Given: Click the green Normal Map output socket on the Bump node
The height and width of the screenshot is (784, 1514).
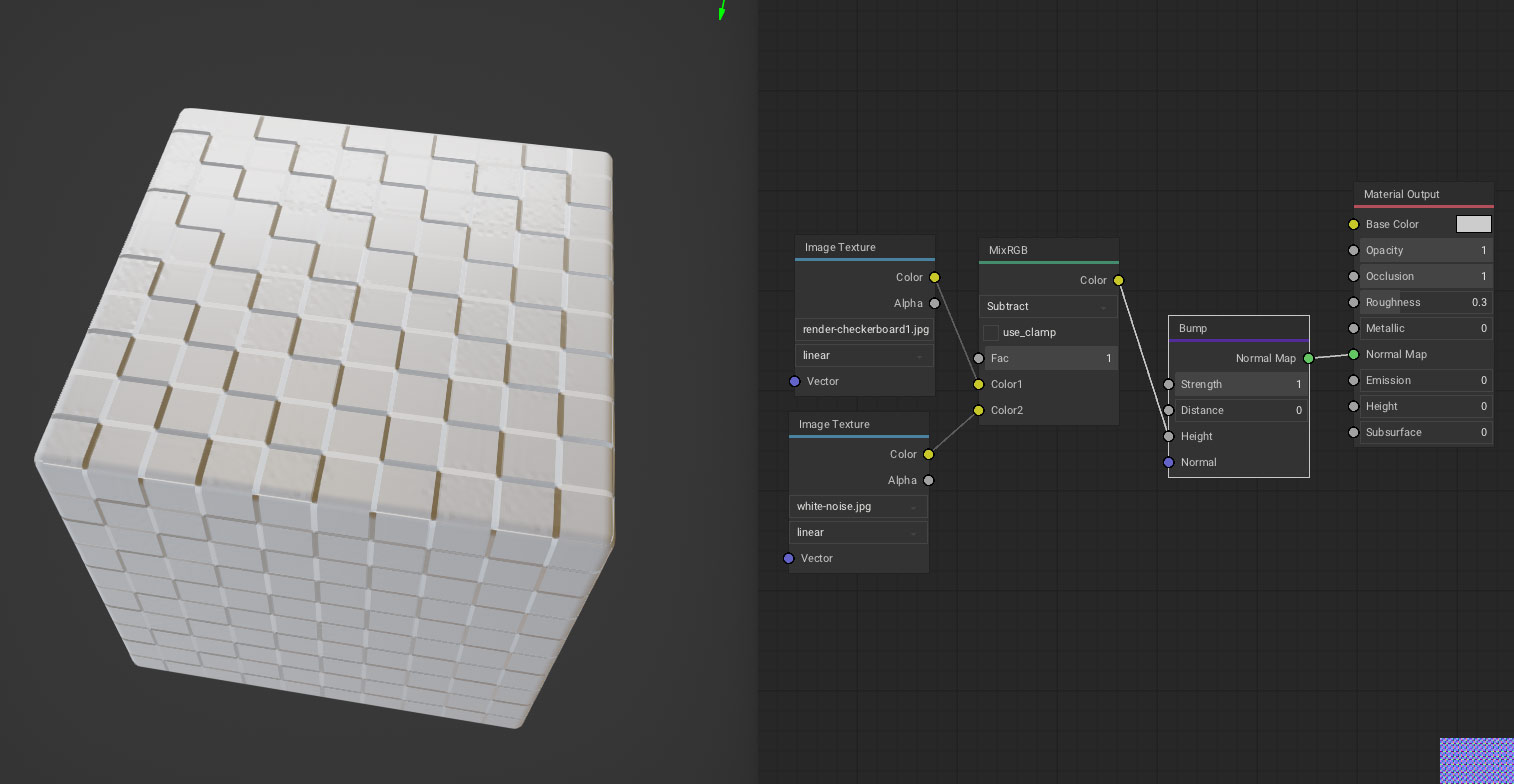Looking at the screenshot, I should (1308, 357).
